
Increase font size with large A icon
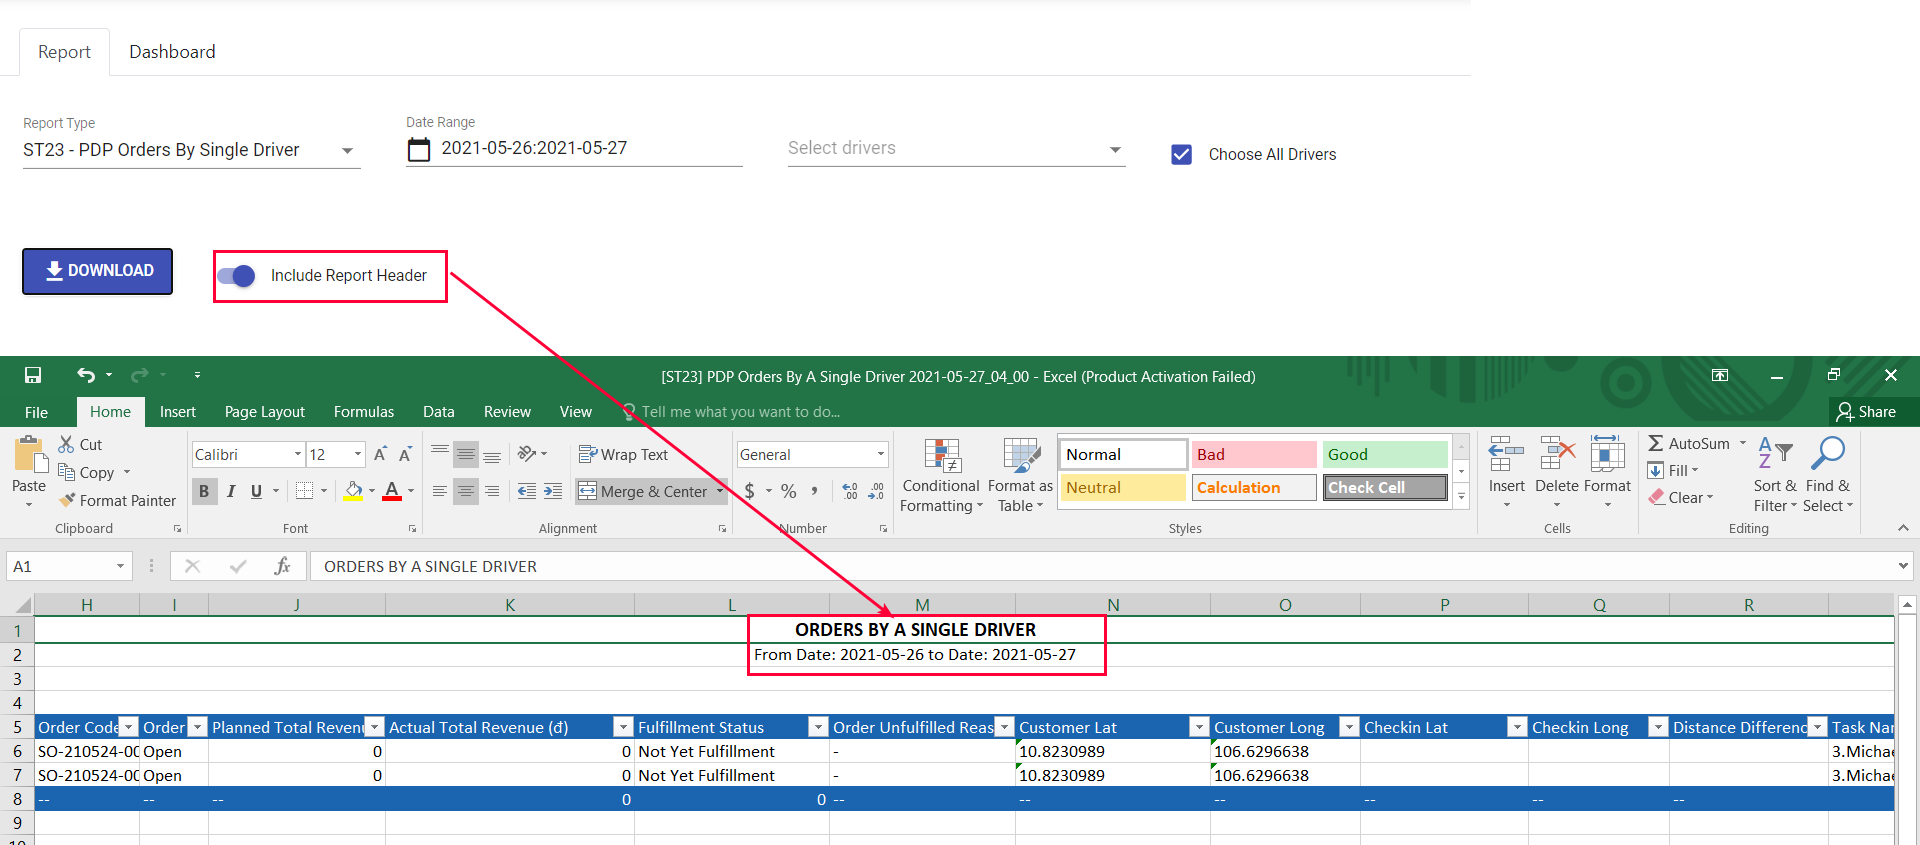pyautogui.click(x=380, y=454)
